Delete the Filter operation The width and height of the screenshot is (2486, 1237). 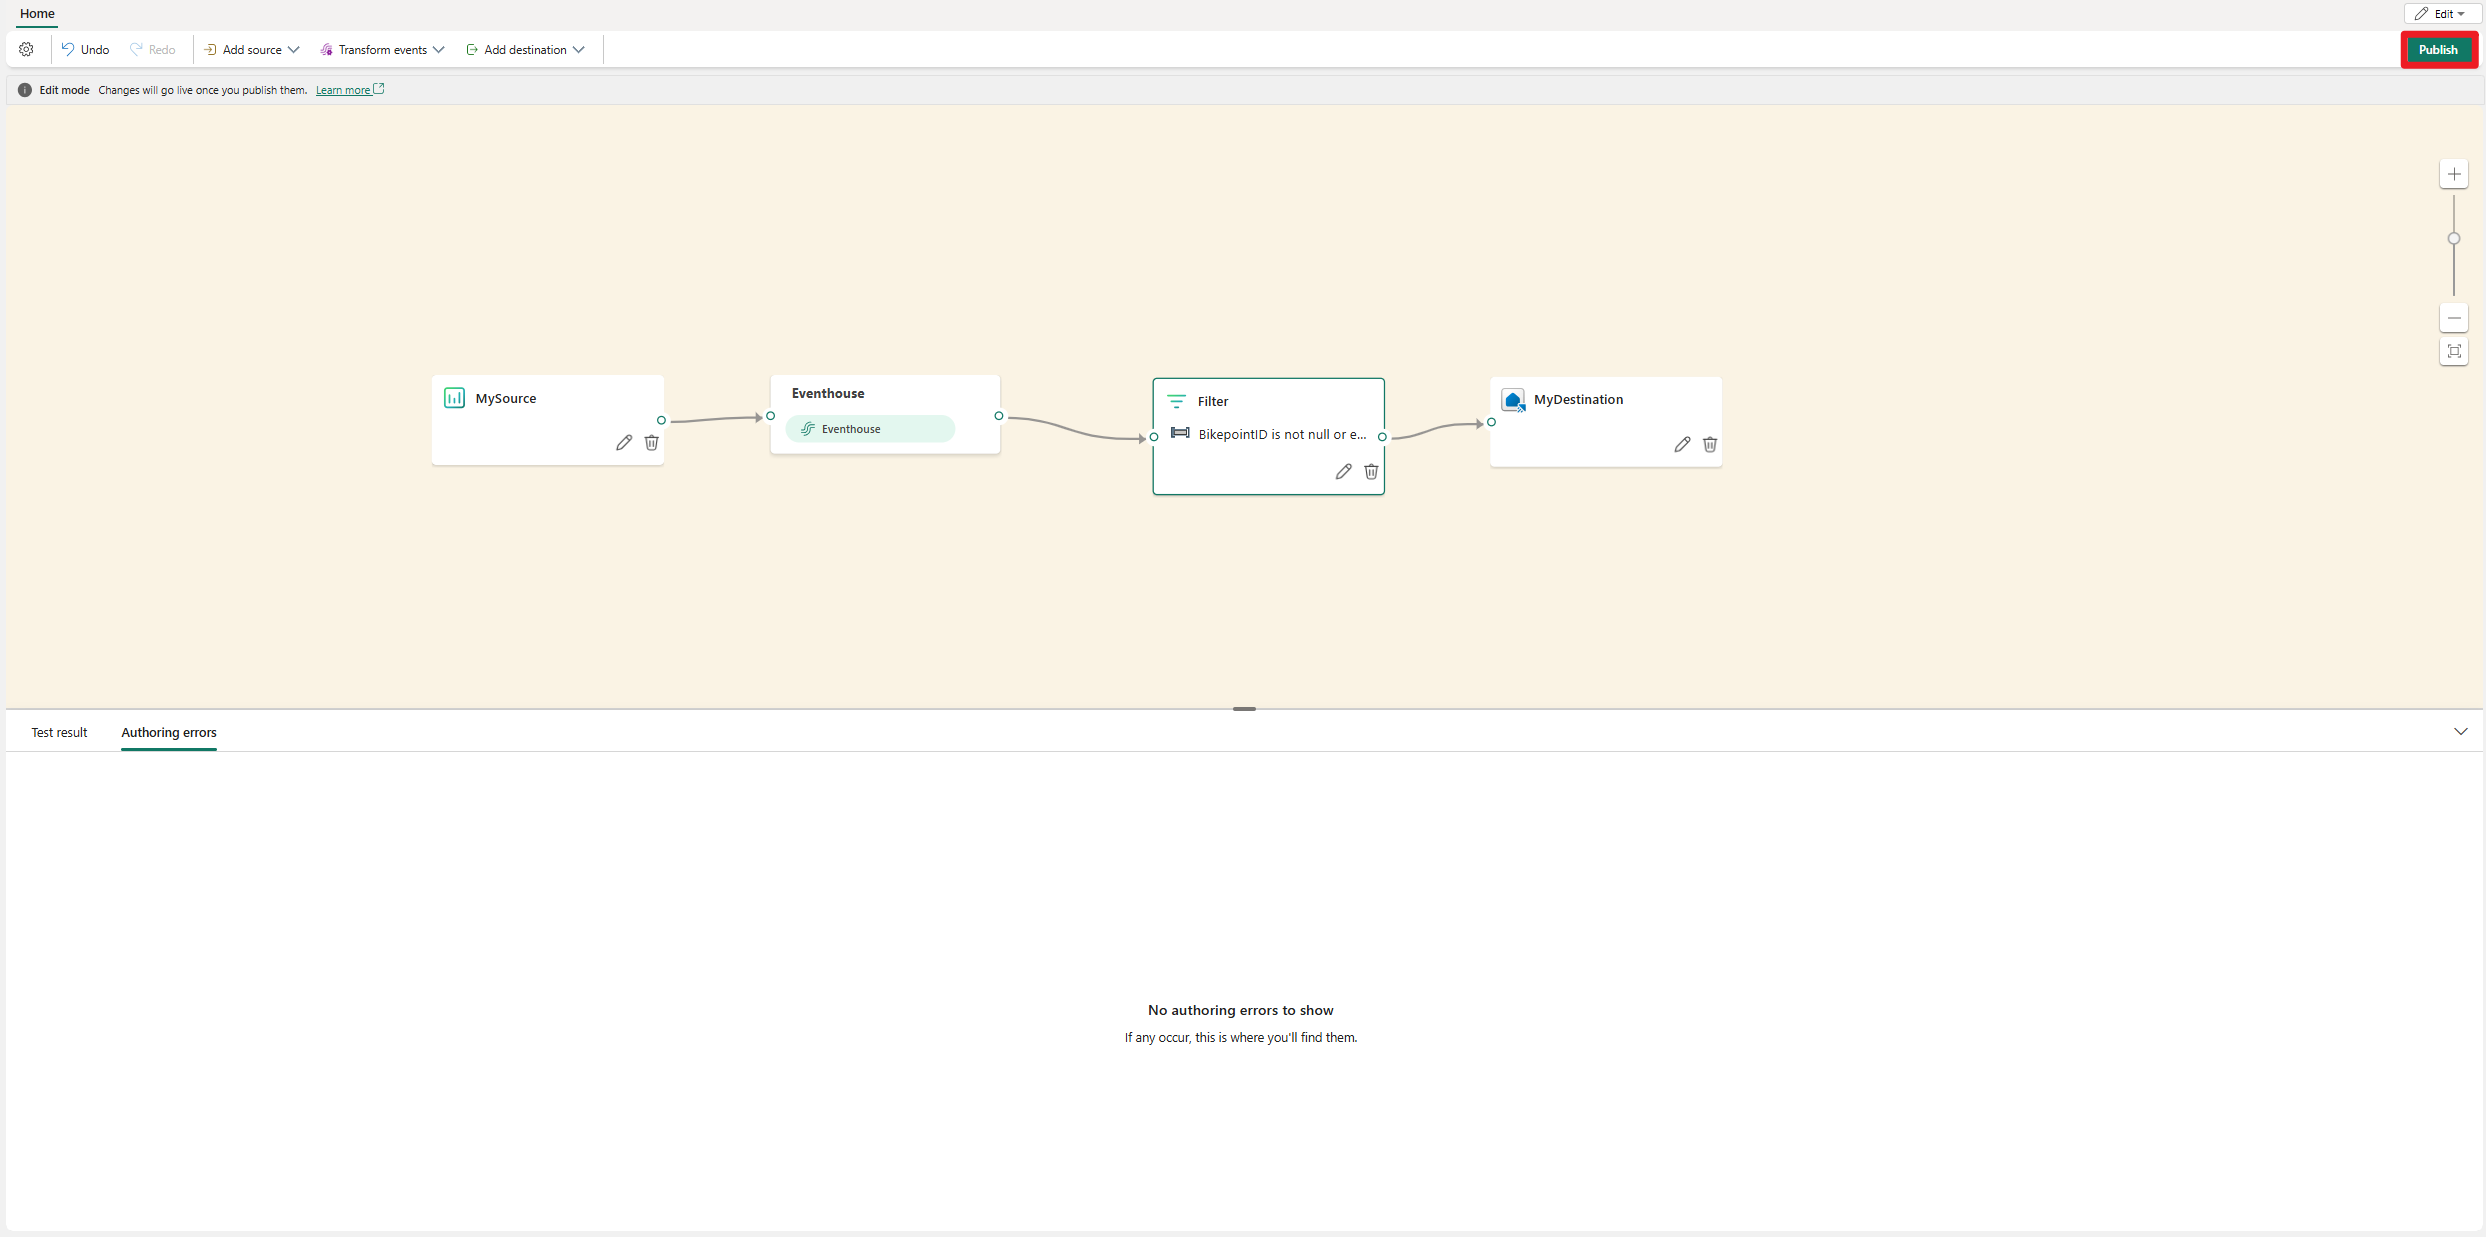[1371, 471]
